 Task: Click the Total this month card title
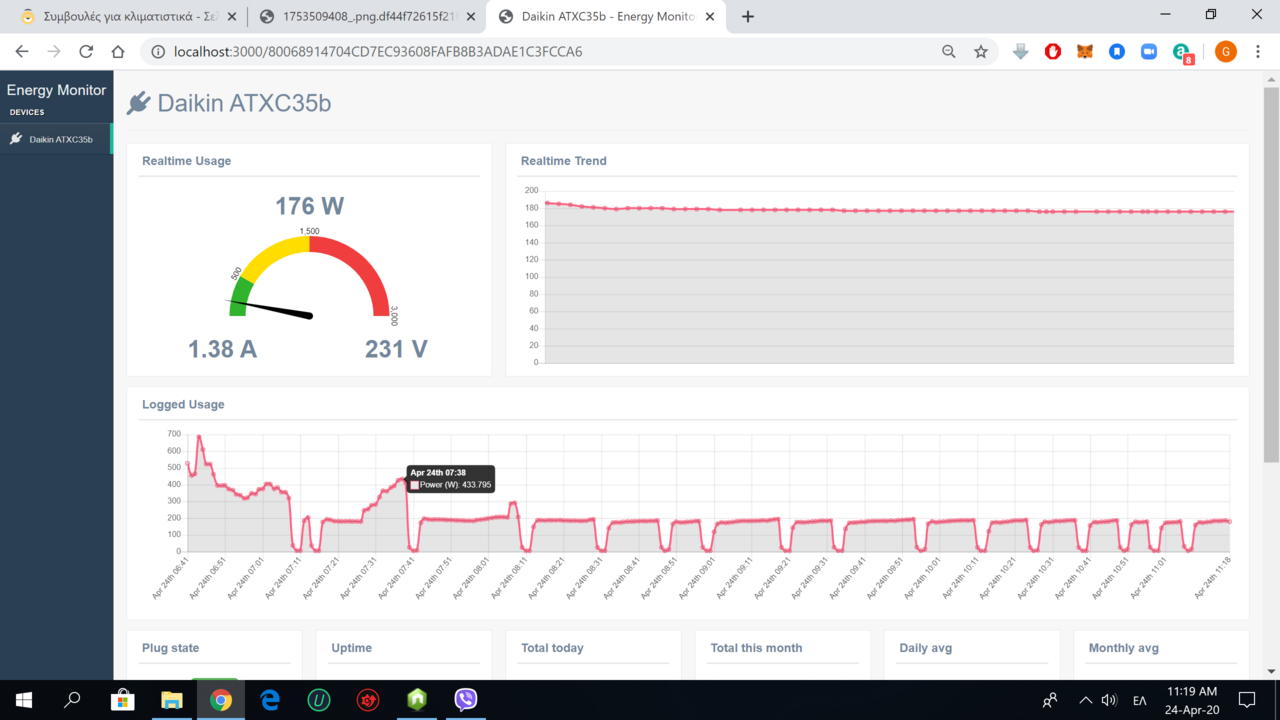(756, 648)
